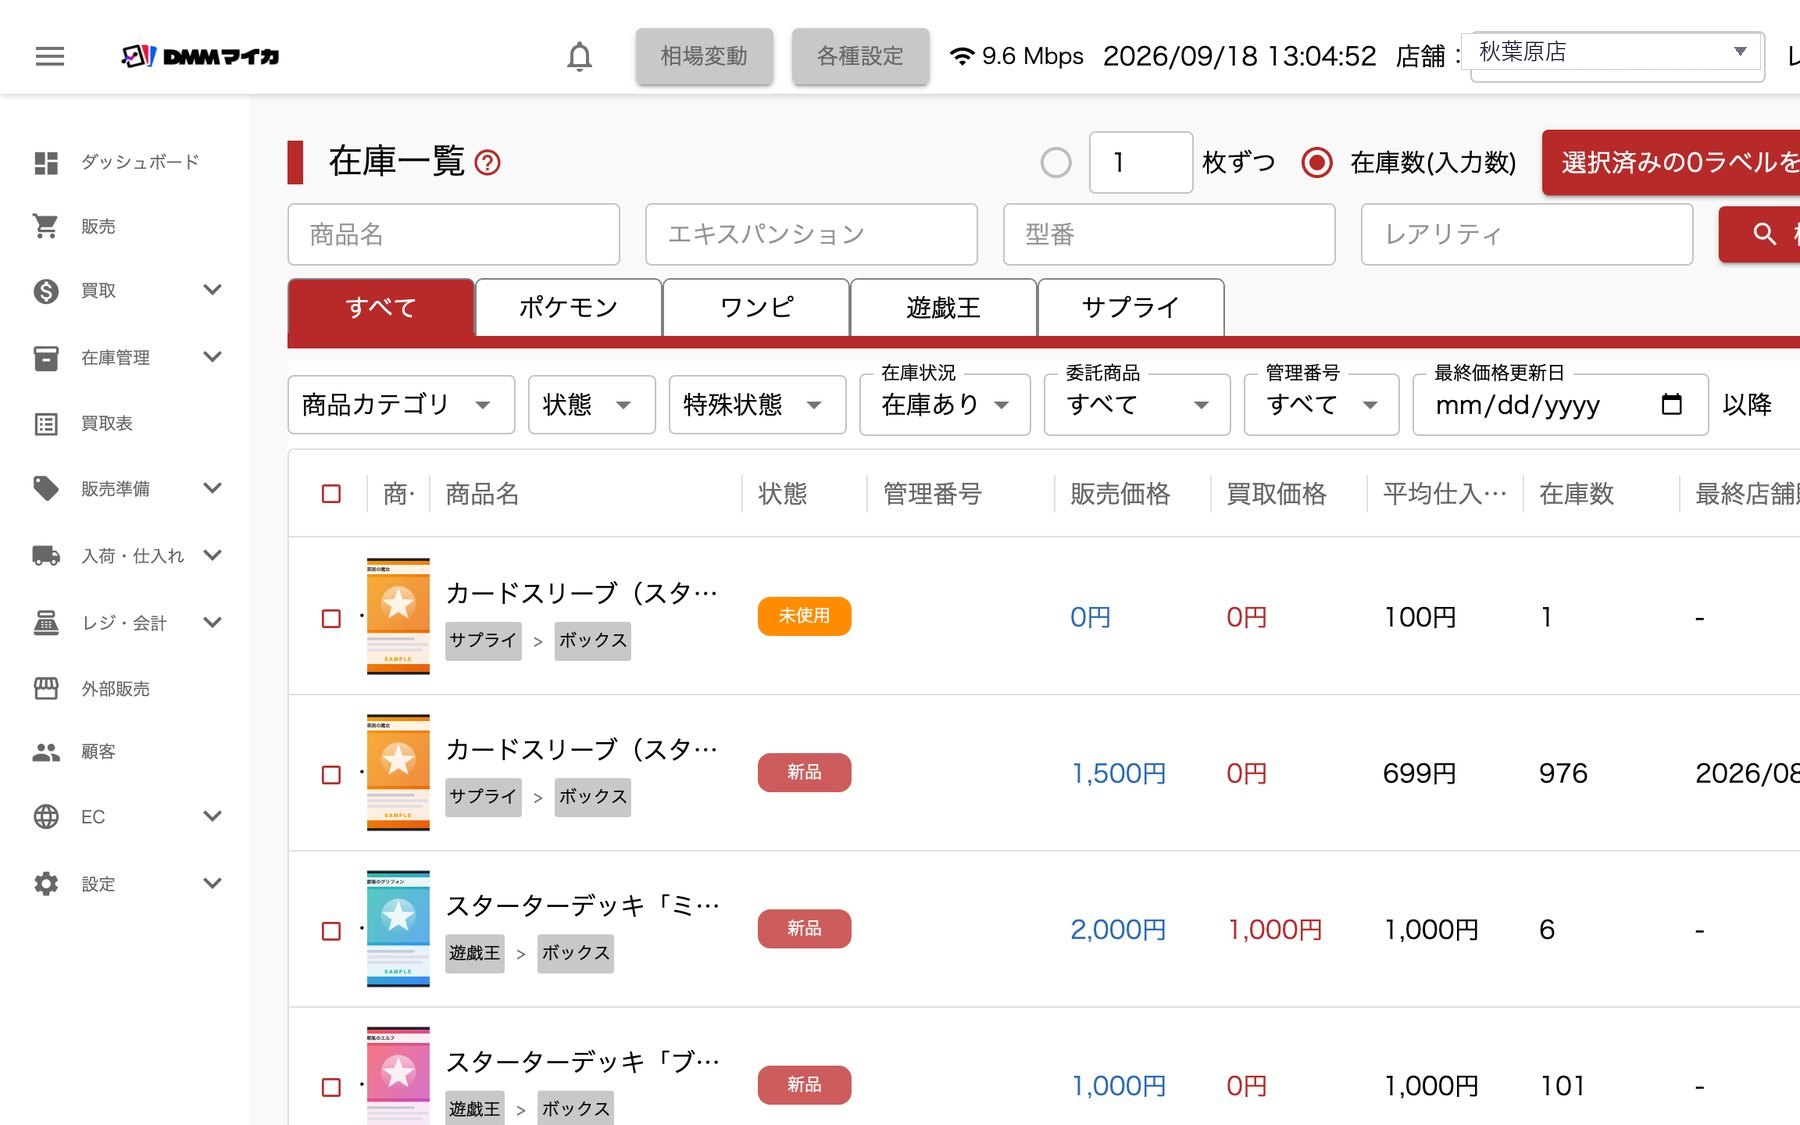1800x1125 pixels.
Task: Expand the 買取 sidebar chevron
Action: point(212,290)
